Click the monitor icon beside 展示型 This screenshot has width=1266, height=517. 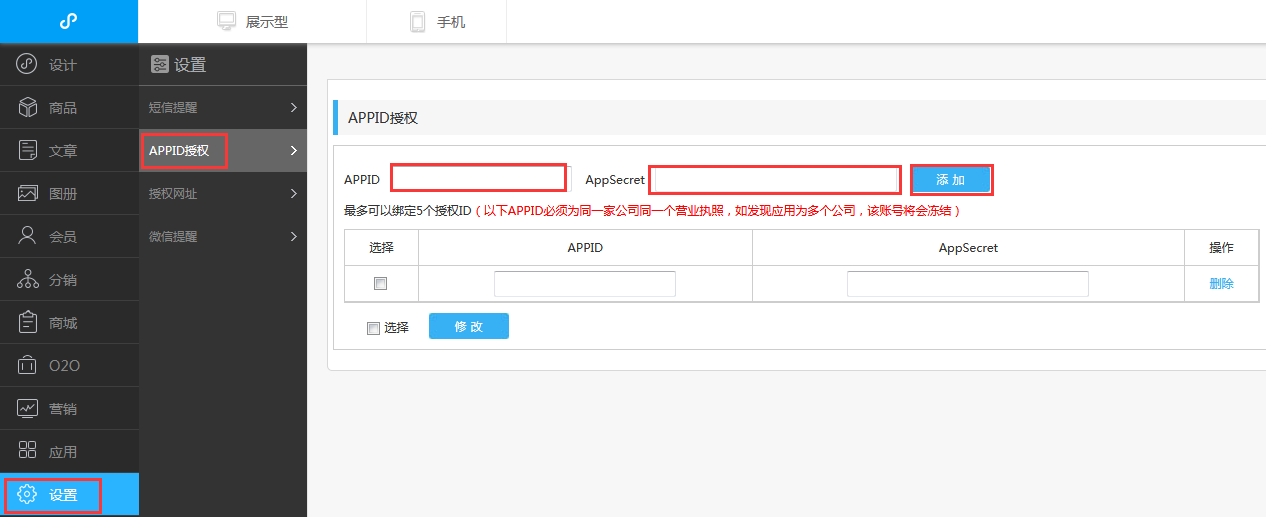coord(227,22)
